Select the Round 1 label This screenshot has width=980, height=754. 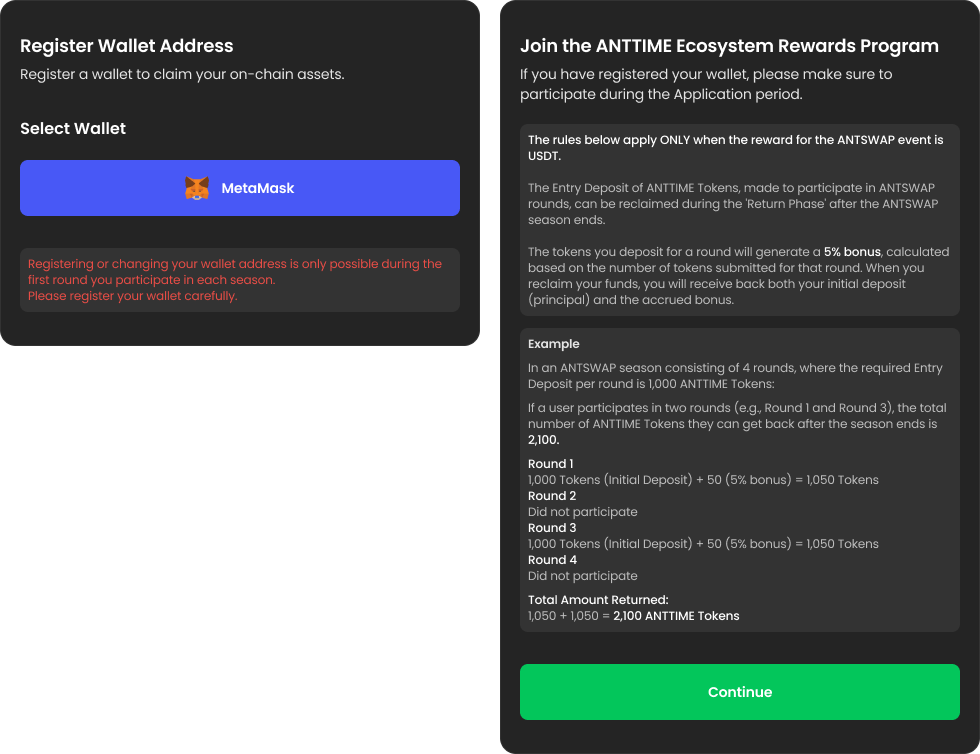click(x=551, y=464)
